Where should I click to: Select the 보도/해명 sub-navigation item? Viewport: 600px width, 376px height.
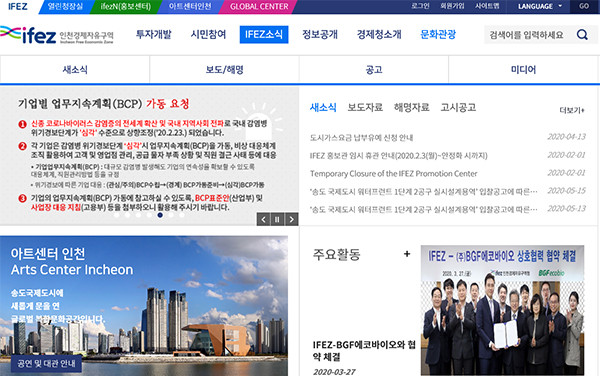point(225,70)
